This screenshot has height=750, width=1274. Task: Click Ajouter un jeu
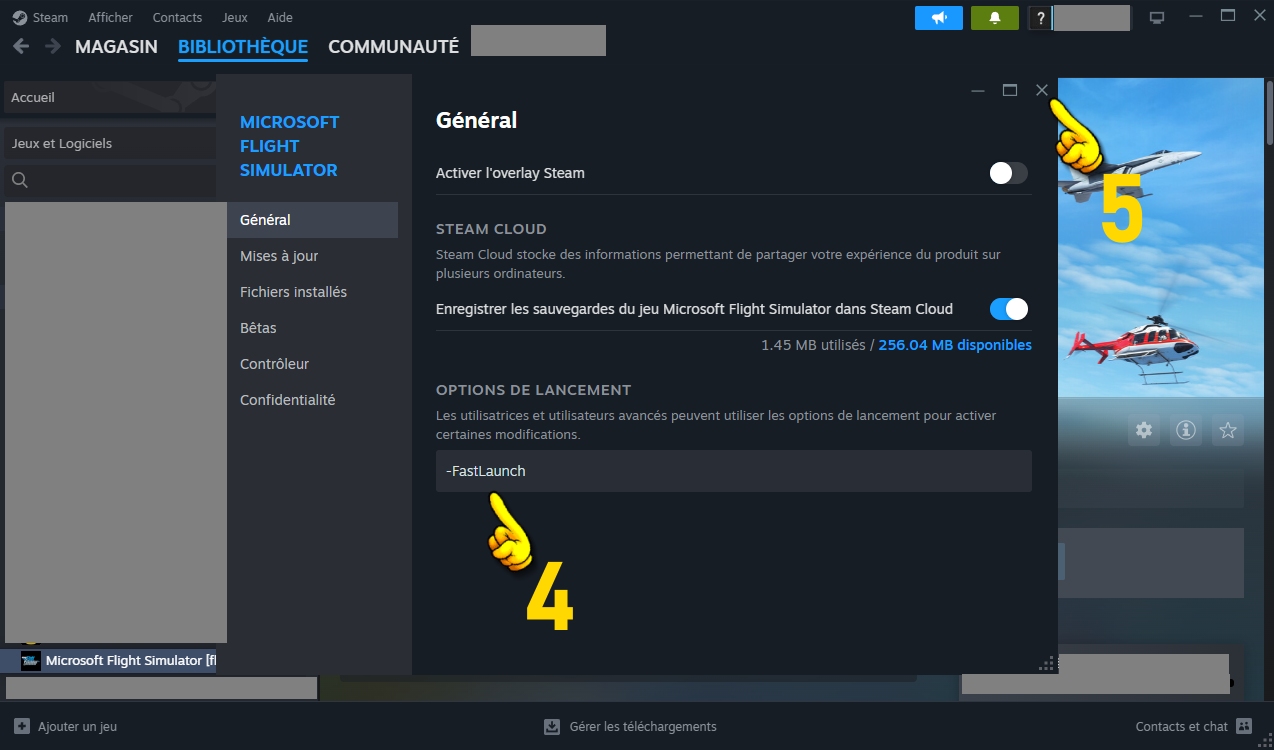(65, 727)
